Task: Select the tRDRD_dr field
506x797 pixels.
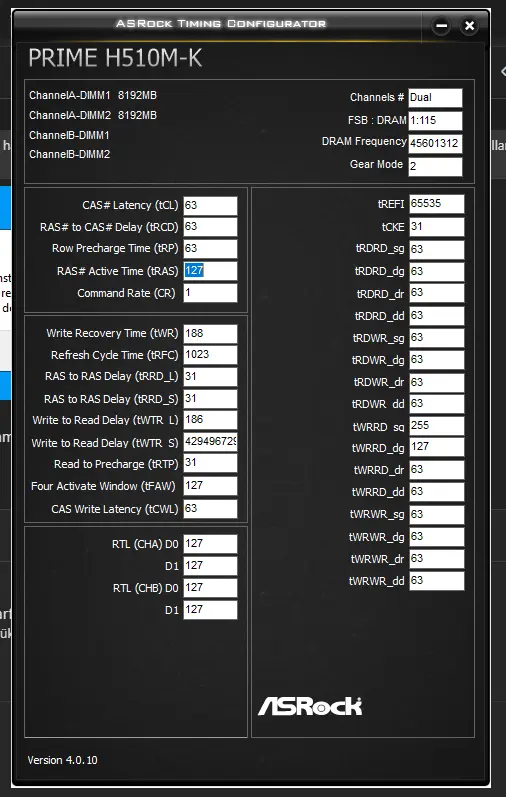Action: point(436,293)
